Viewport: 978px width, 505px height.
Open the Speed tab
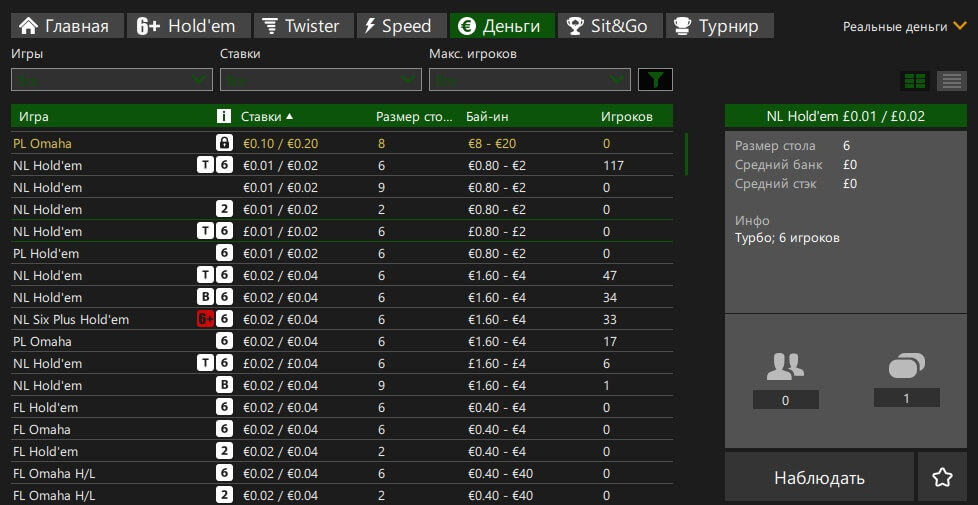(x=402, y=26)
